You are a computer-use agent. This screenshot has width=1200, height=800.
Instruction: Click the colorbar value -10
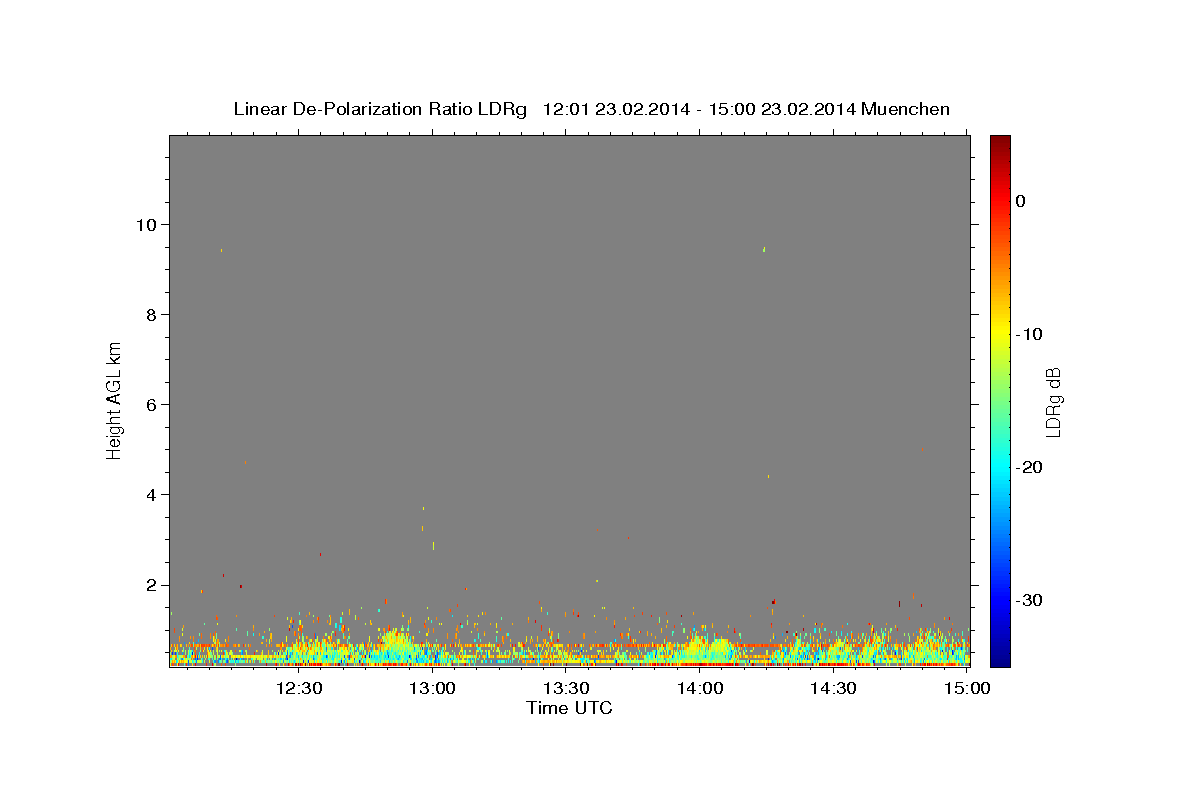tap(1030, 334)
